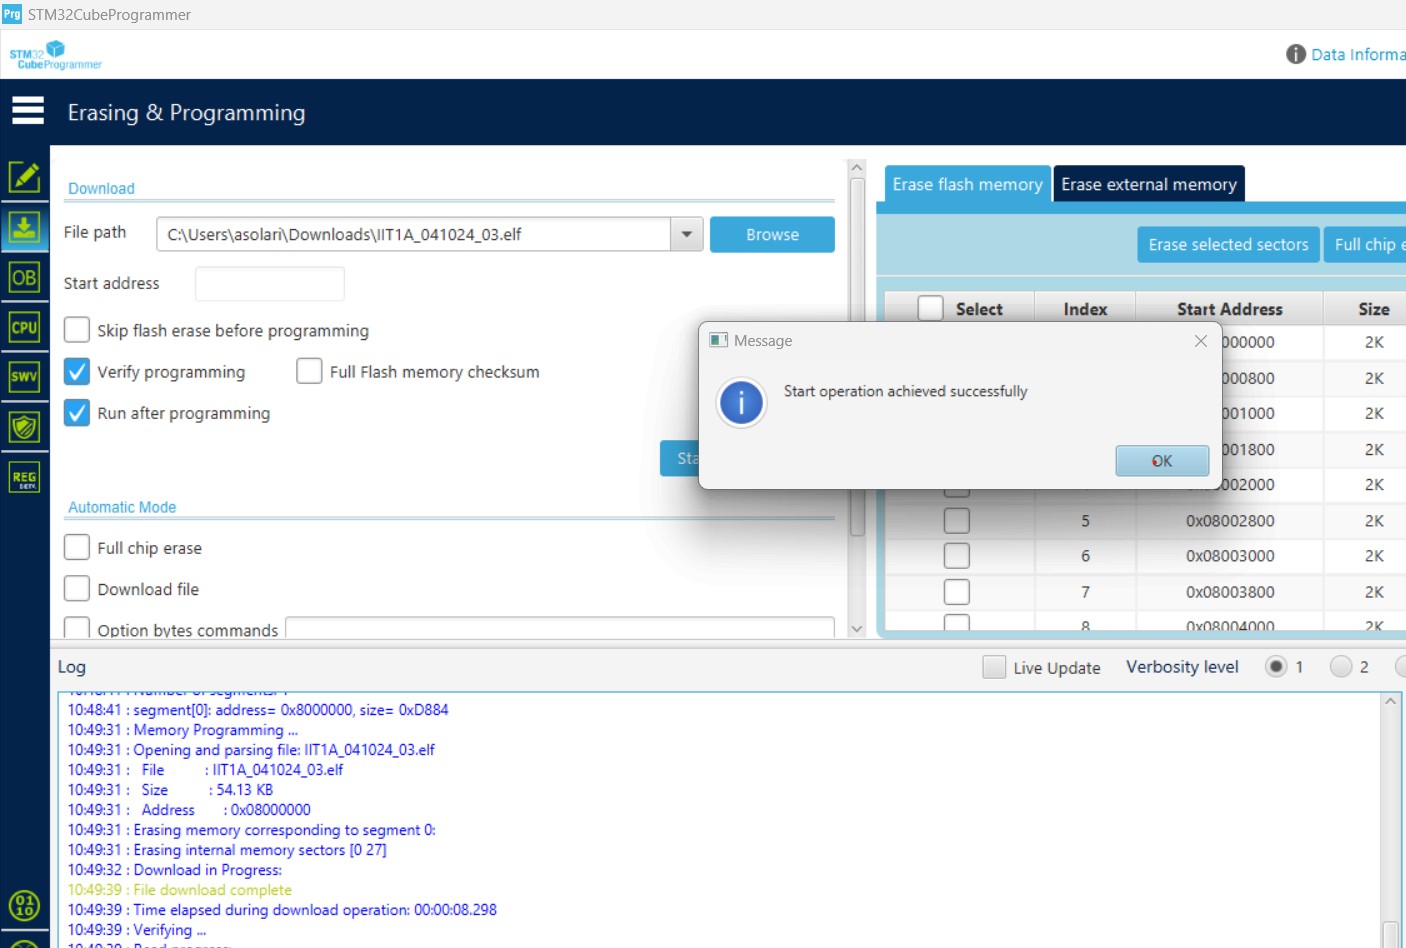Viewport: 1406px width, 948px height.
Task: Click the Browse button
Action: pyautogui.click(x=772, y=234)
